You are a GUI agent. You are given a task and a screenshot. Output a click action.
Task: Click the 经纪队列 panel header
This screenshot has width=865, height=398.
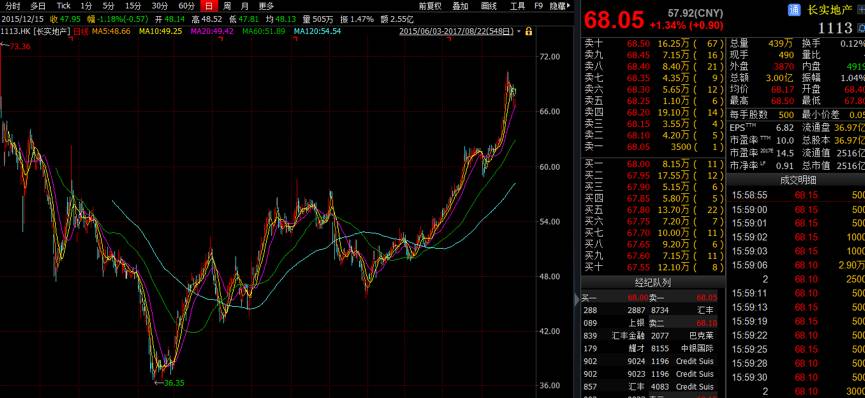[653, 283]
